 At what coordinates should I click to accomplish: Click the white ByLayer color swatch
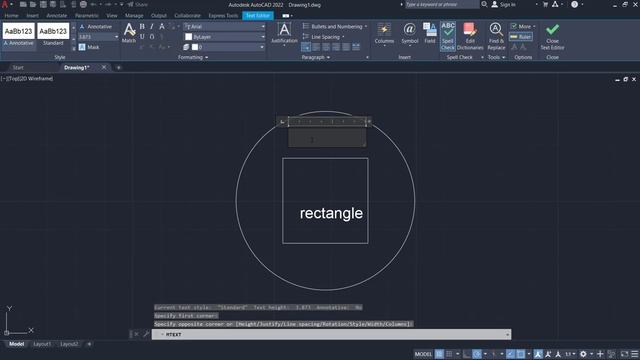[x=189, y=37]
